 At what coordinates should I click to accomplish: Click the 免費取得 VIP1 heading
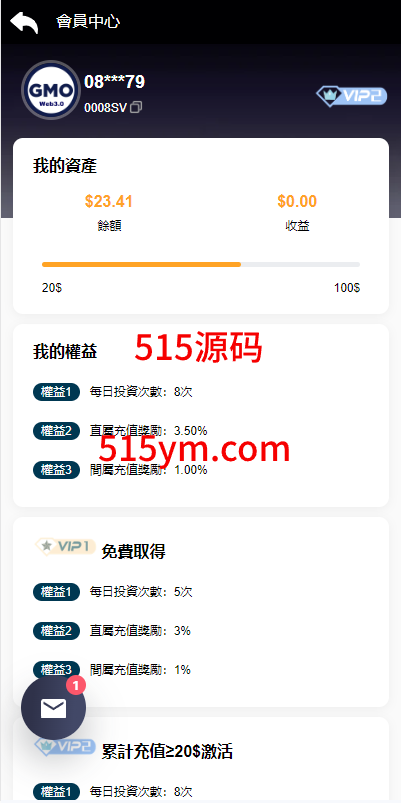pyautogui.click(x=133, y=552)
